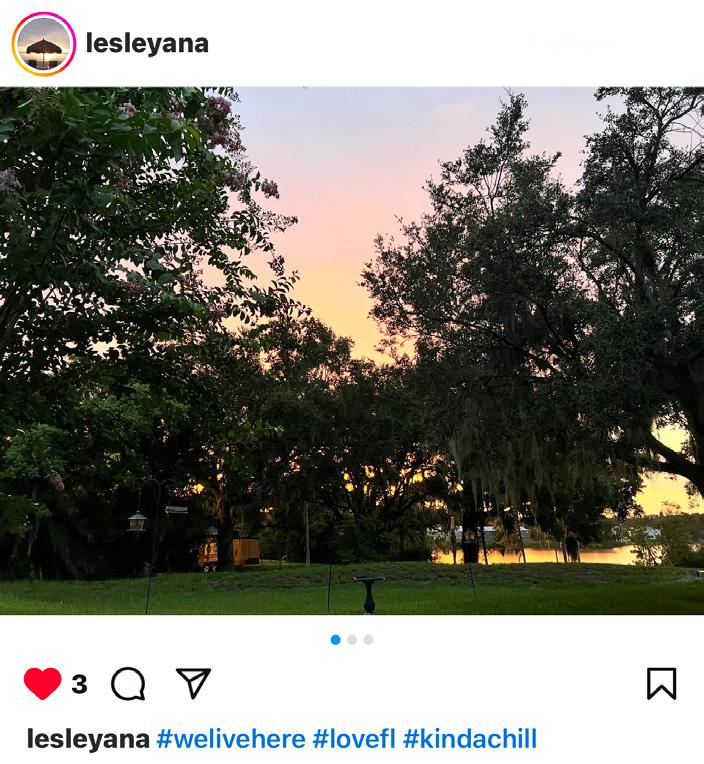View the list of 3 likes

(x=79, y=684)
